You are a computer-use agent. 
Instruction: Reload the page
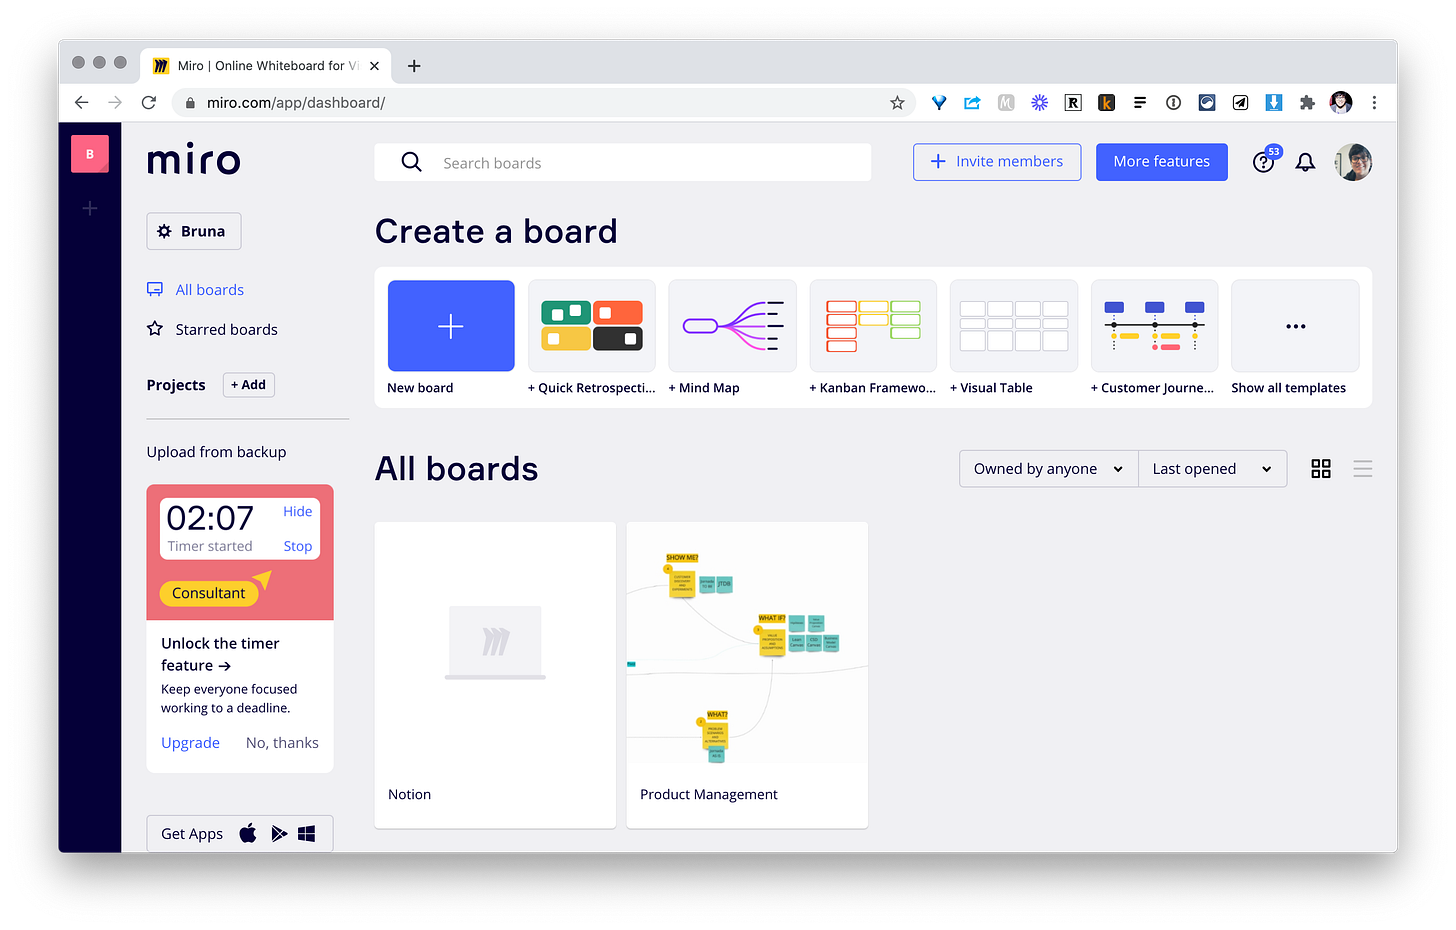149,102
